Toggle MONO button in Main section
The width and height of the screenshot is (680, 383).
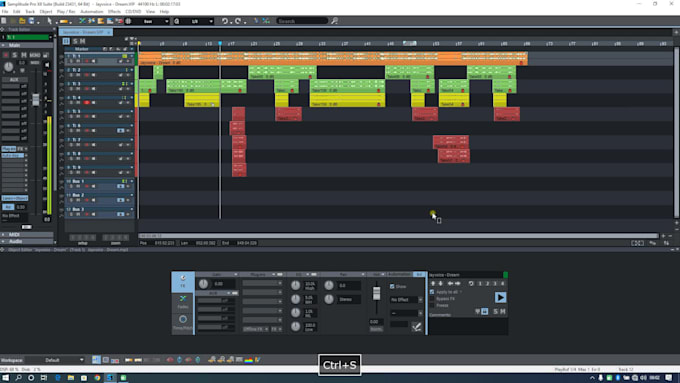[x=35, y=55]
